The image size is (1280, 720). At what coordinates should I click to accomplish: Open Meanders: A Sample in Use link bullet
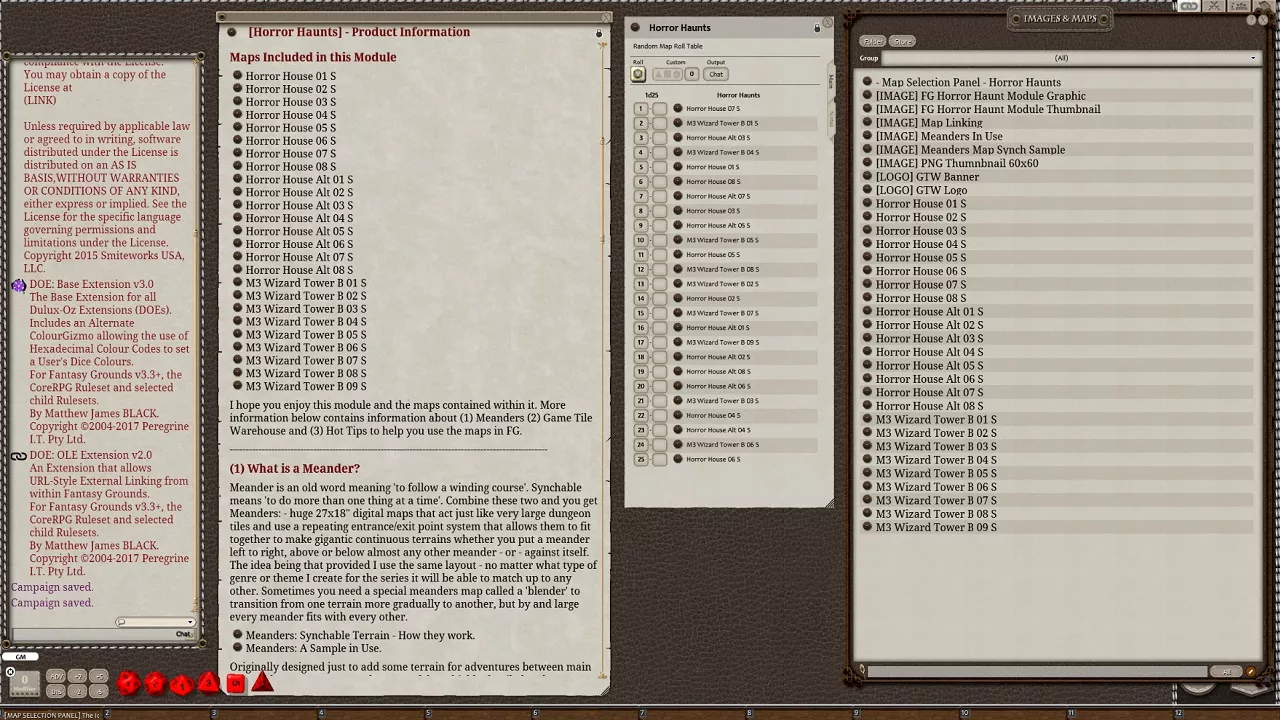pos(237,648)
